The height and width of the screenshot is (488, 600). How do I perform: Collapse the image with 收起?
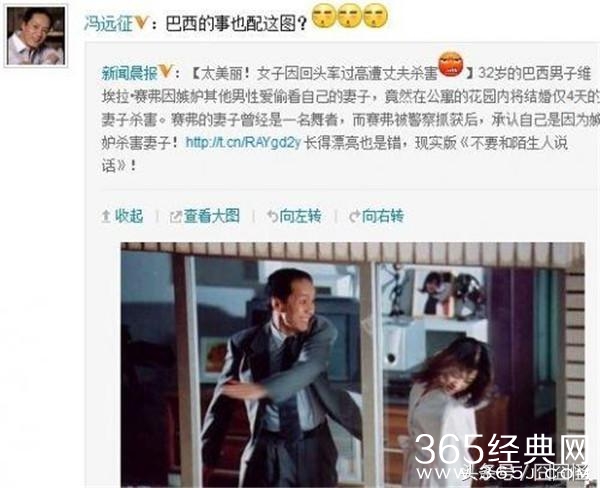click(x=129, y=216)
